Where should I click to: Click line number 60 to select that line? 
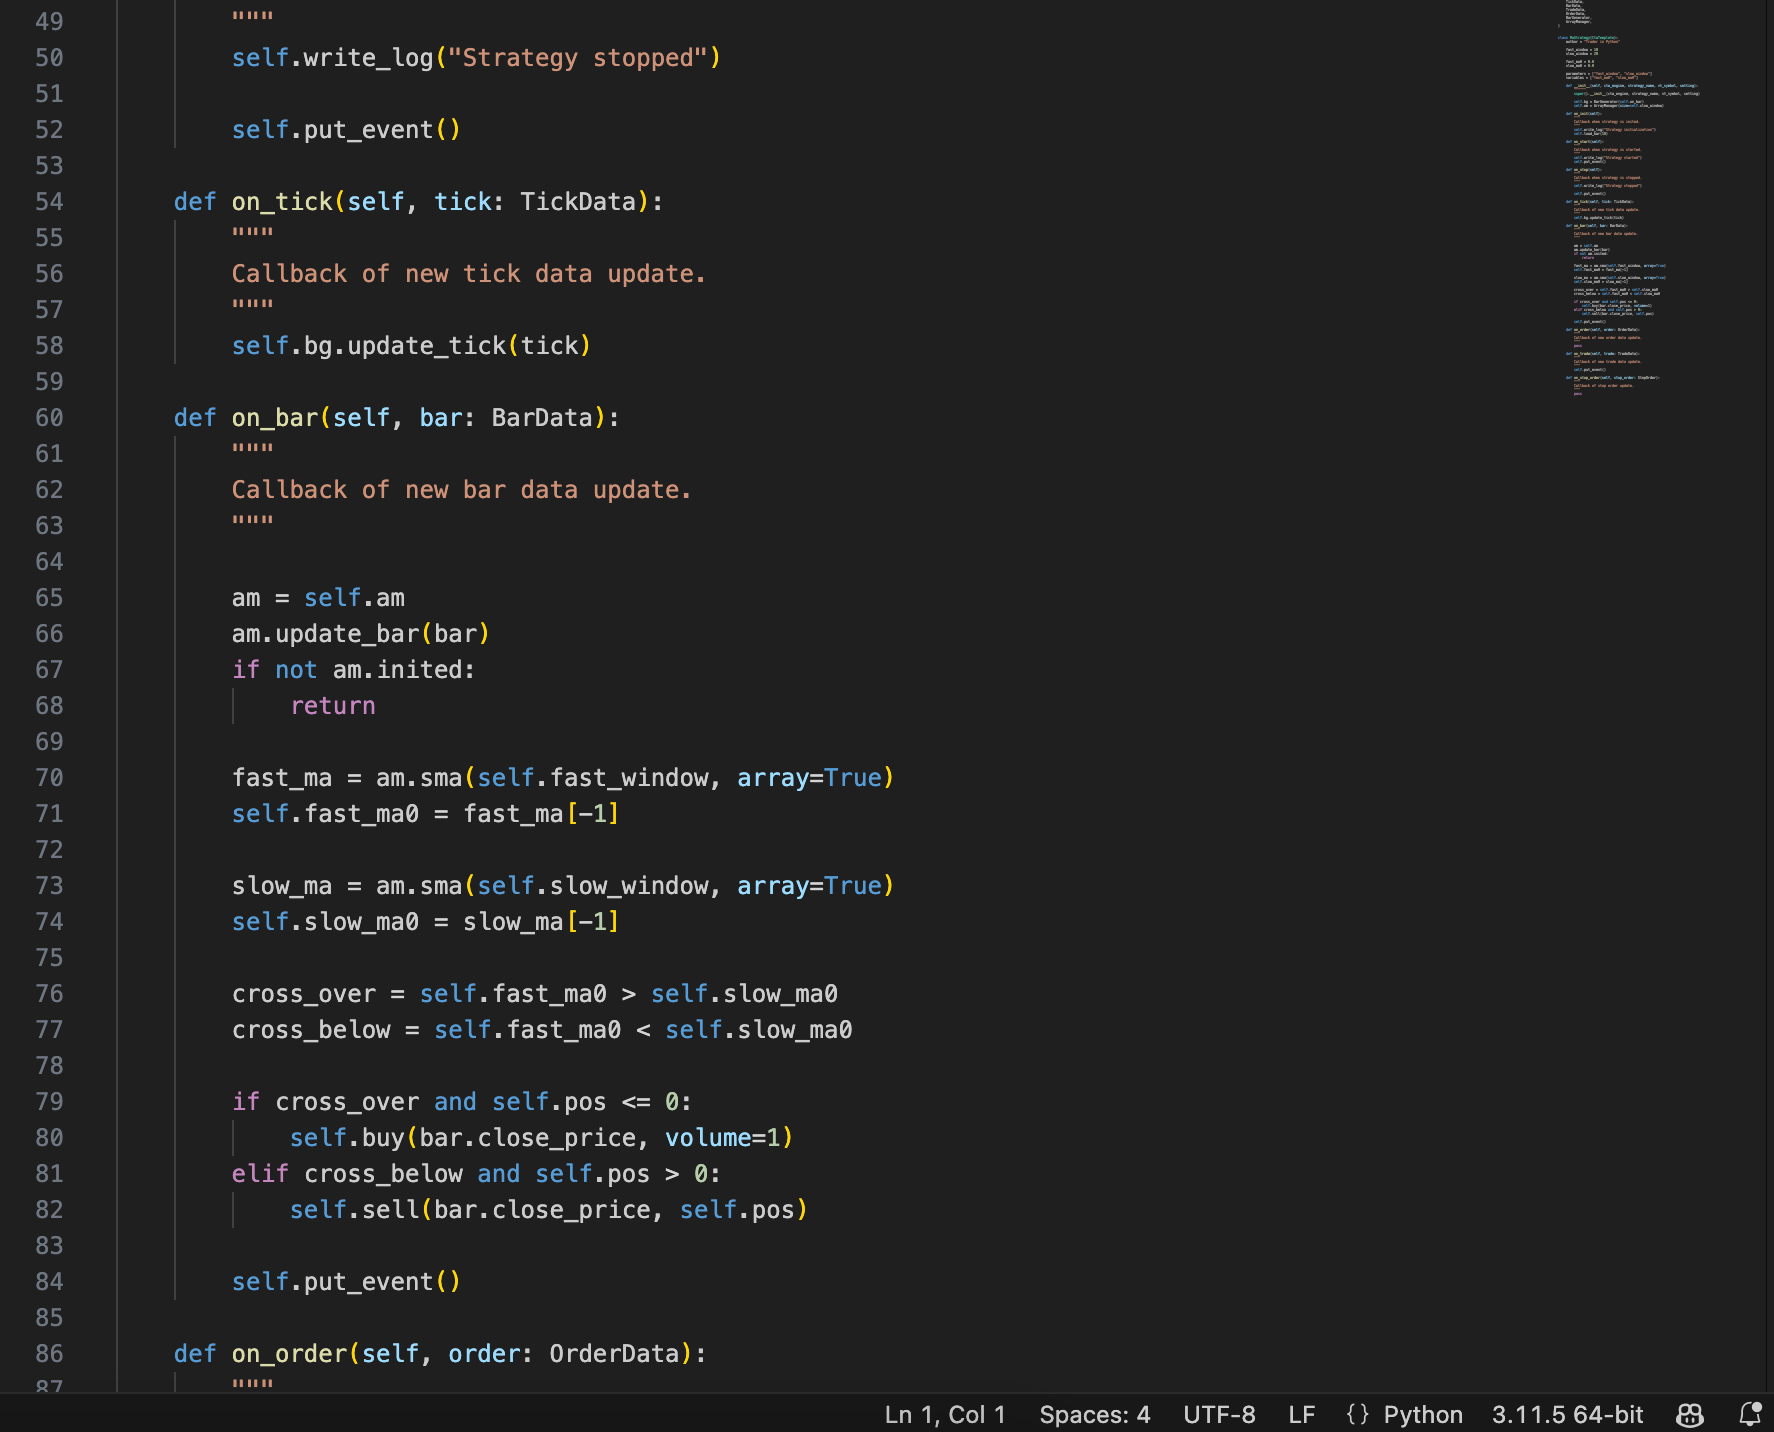pyautogui.click(x=48, y=417)
